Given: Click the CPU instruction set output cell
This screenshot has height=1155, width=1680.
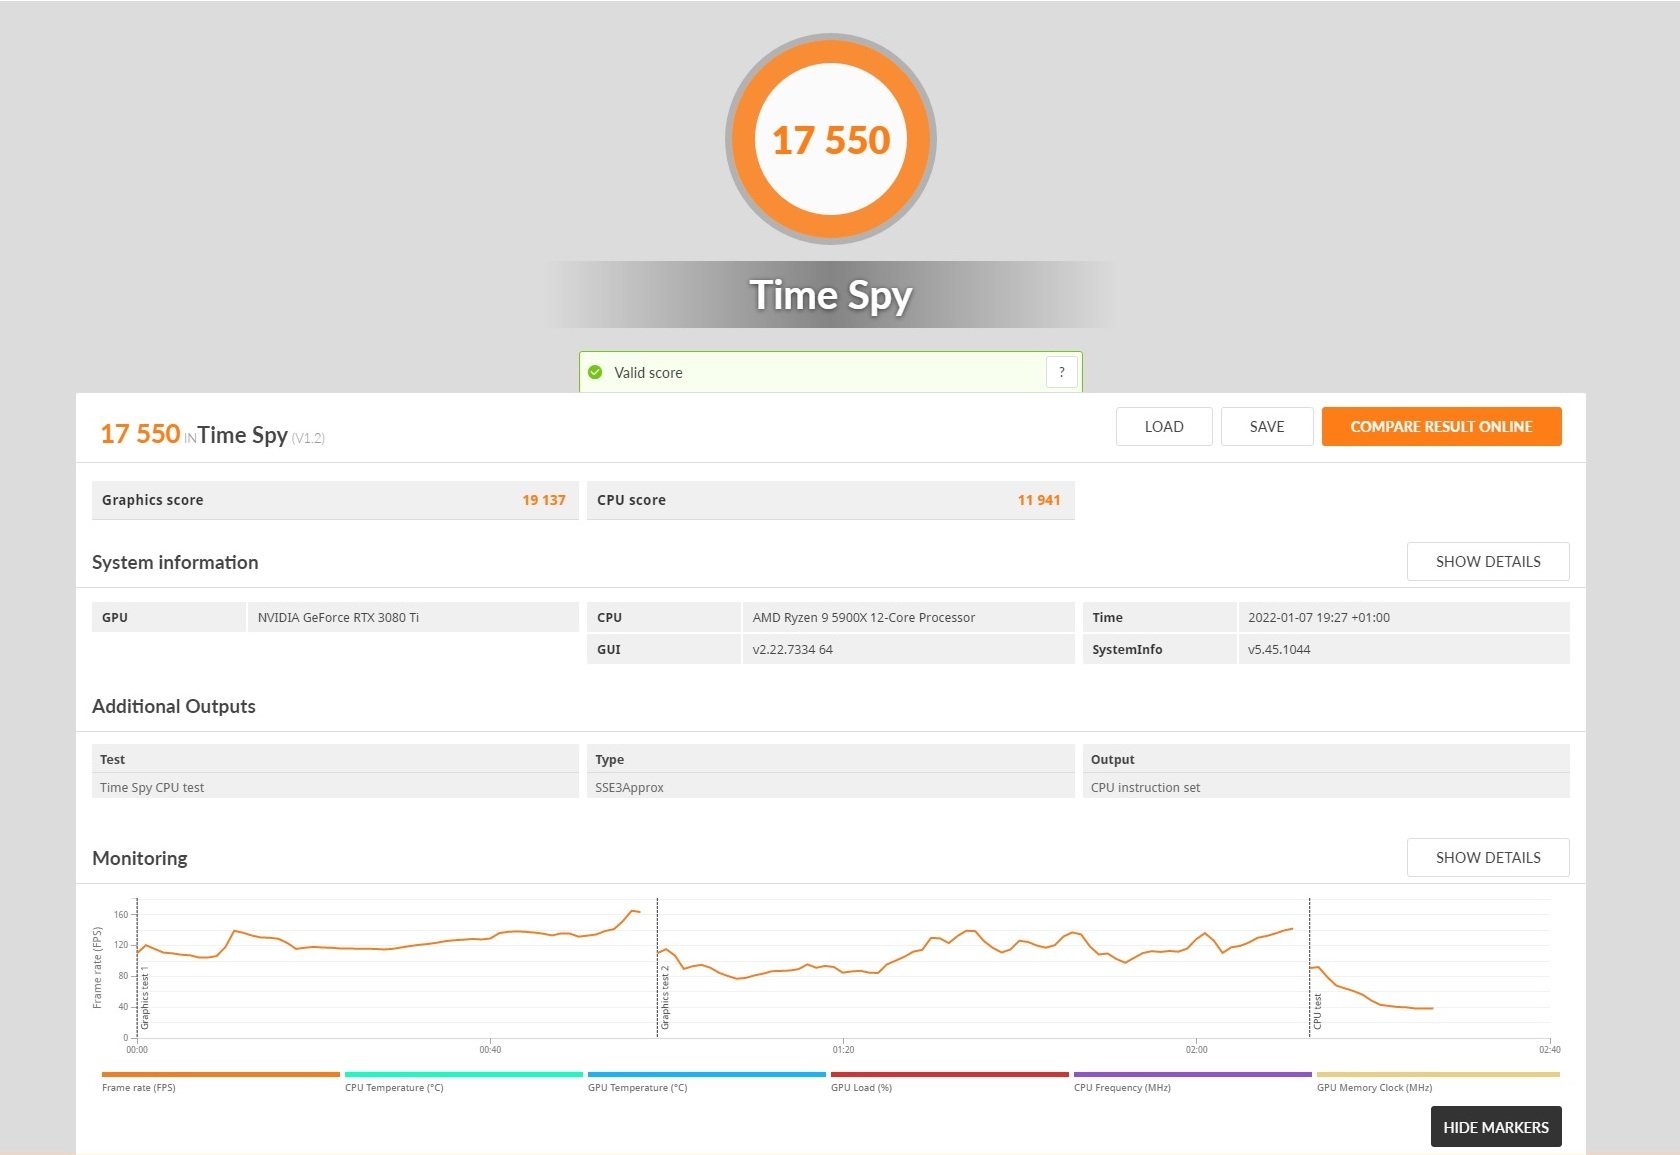Looking at the screenshot, I should click(1326, 787).
